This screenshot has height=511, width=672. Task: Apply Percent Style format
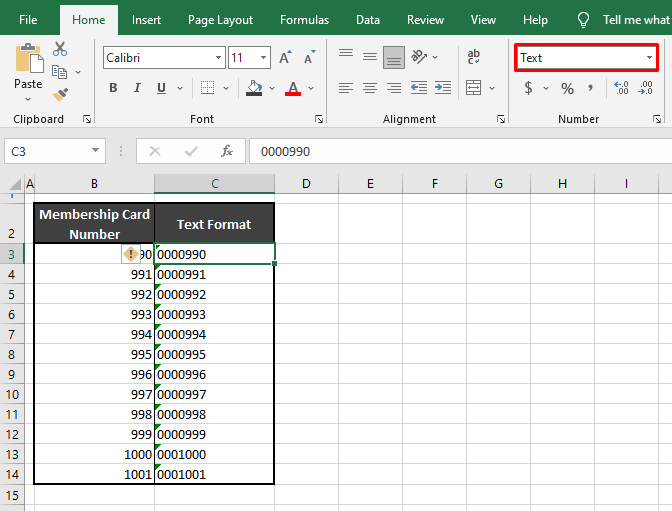[567, 88]
